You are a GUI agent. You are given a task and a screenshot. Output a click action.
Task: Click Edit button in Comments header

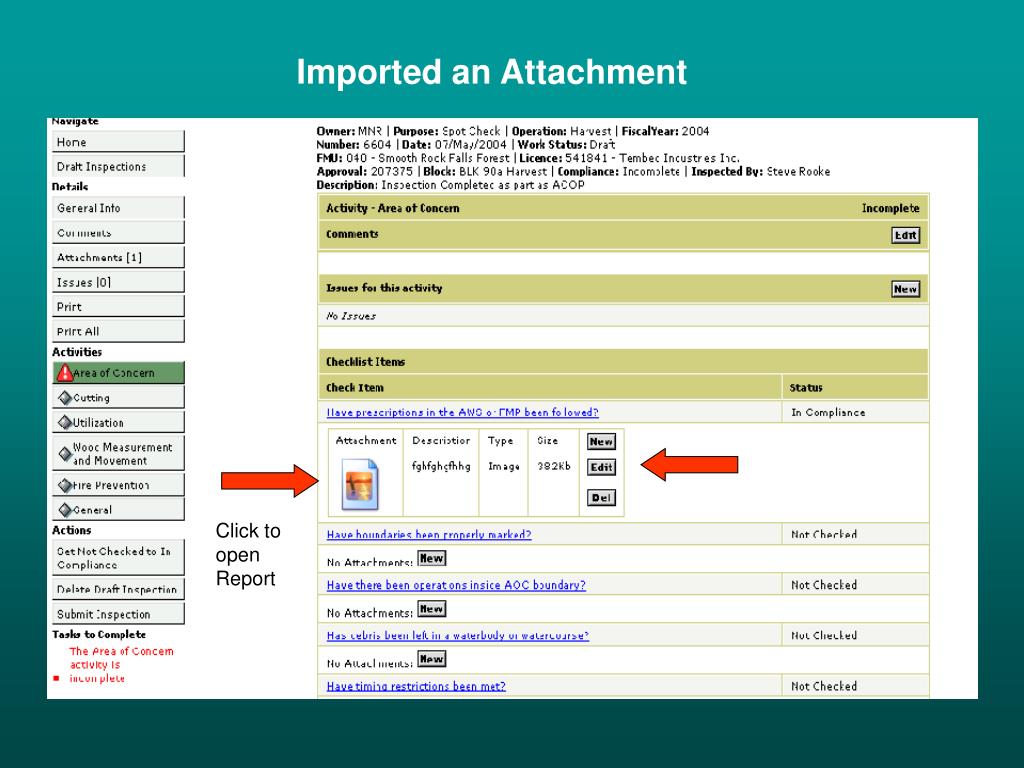point(905,235)
